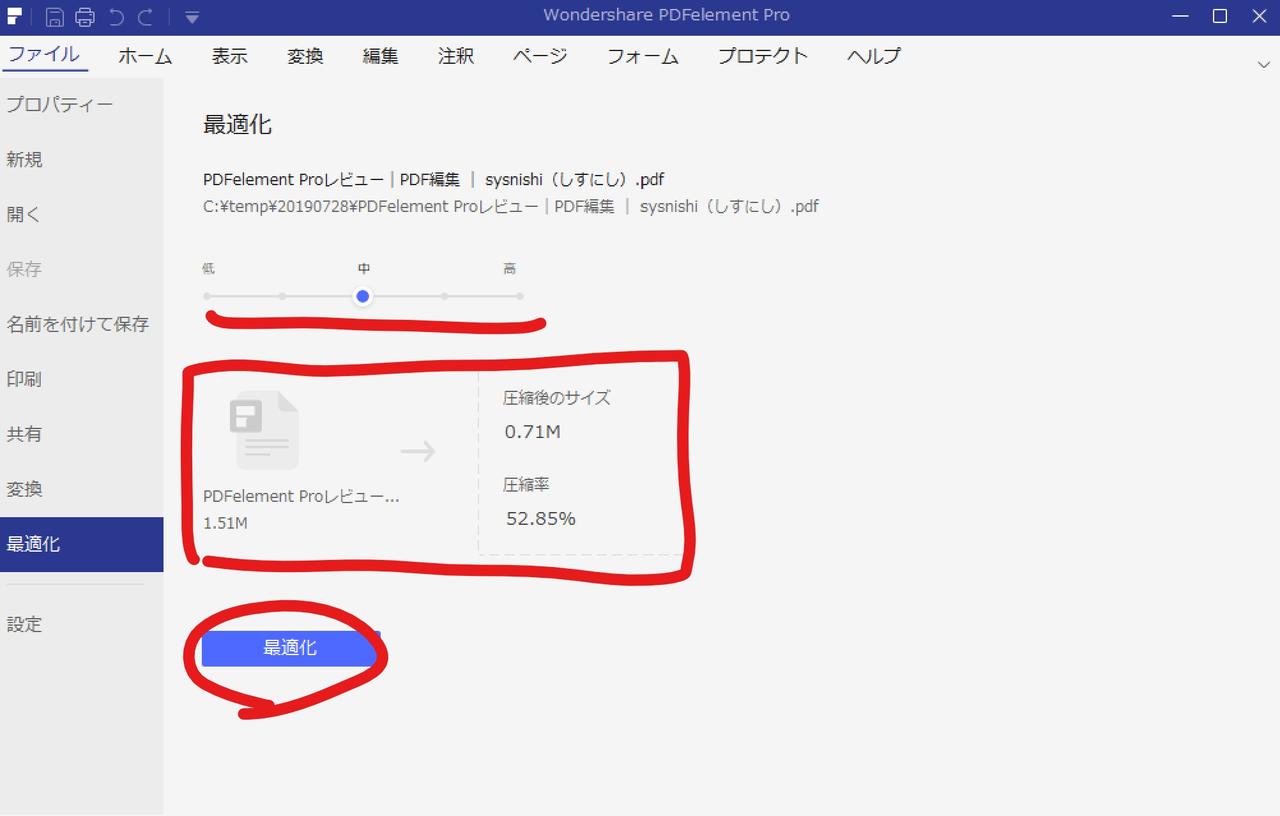The image size is (1280, 816).
Task: Select 名前を付けて保存 in the sidebar
Action: pos(81,324)
